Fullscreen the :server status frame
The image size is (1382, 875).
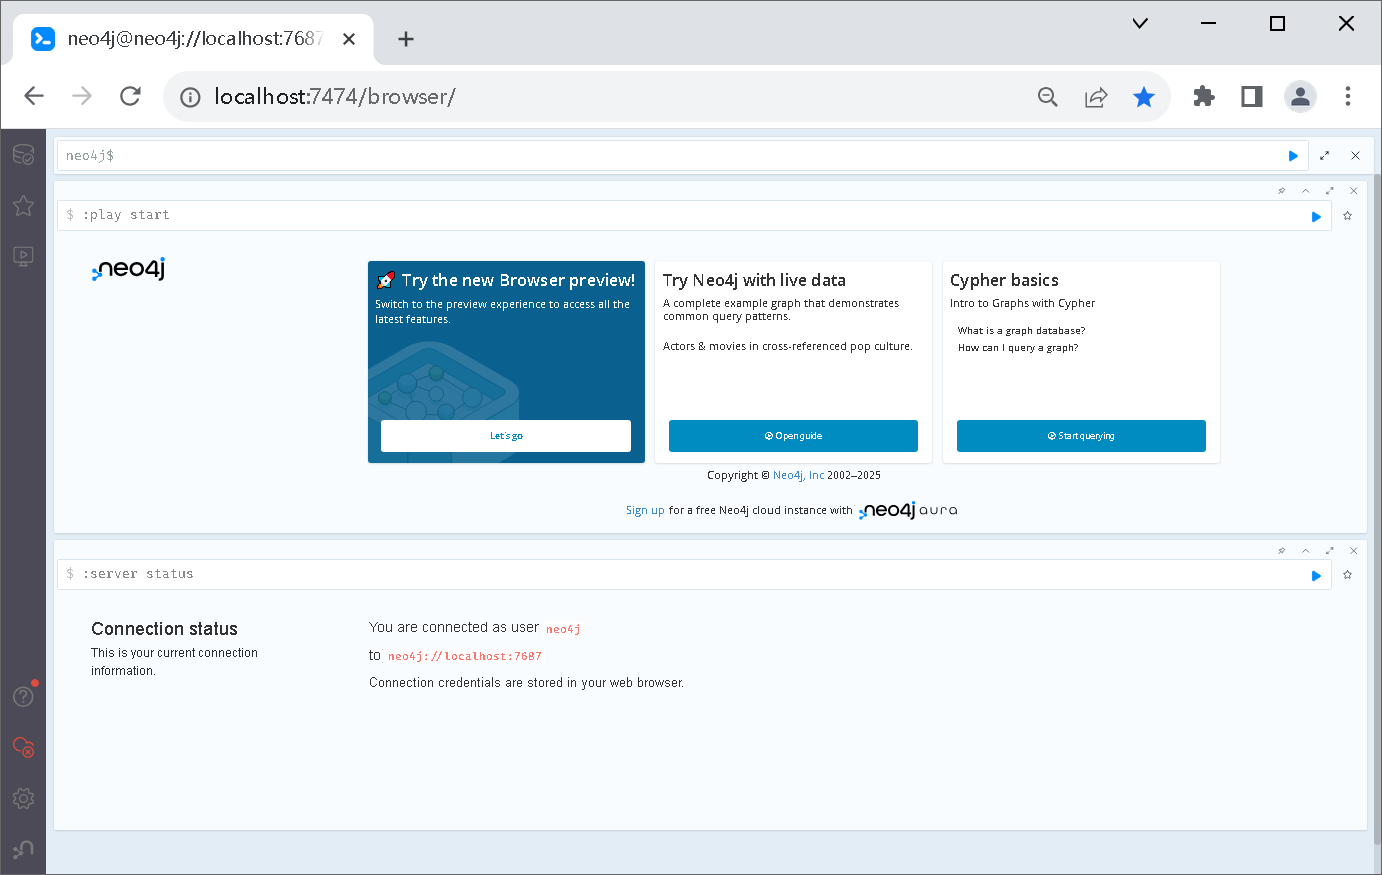tap(1329, 551)
